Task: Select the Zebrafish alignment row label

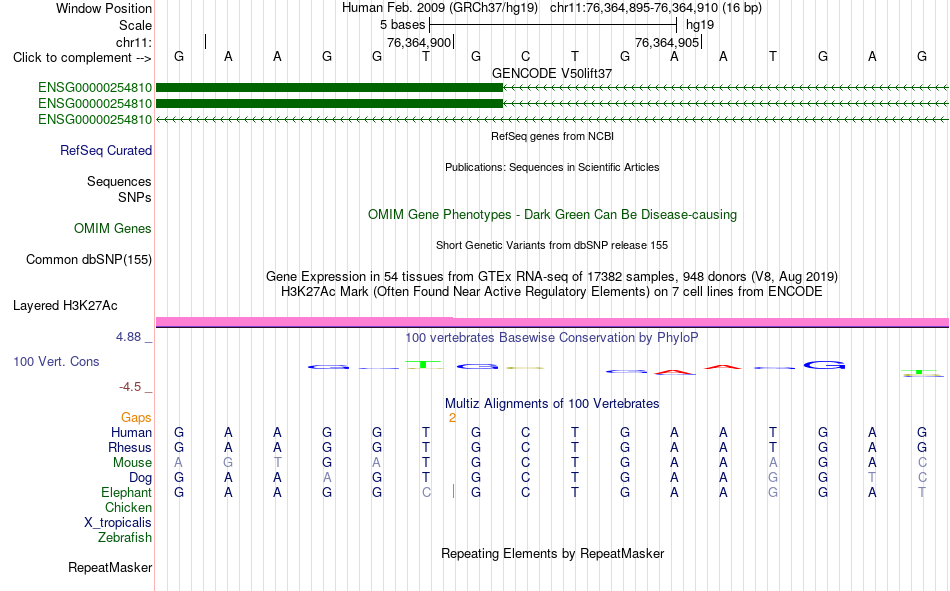Action: point(125,537)
